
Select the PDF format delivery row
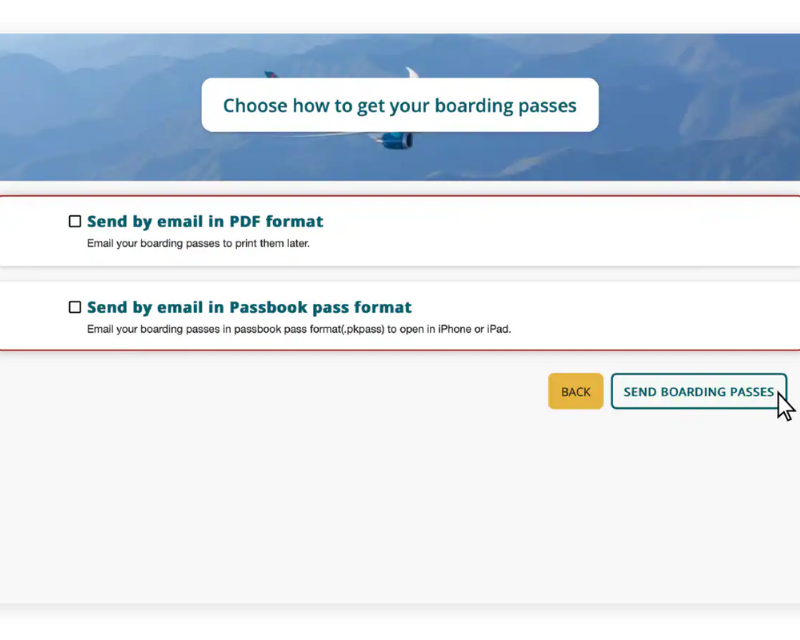[x=400, y=229]
